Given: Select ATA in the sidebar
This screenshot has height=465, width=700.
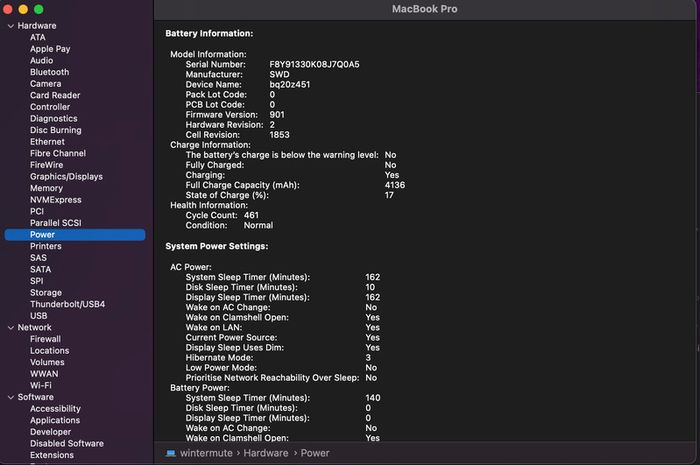Looking at the screenshot, I should pyautogui.click(x=38, y=37).
